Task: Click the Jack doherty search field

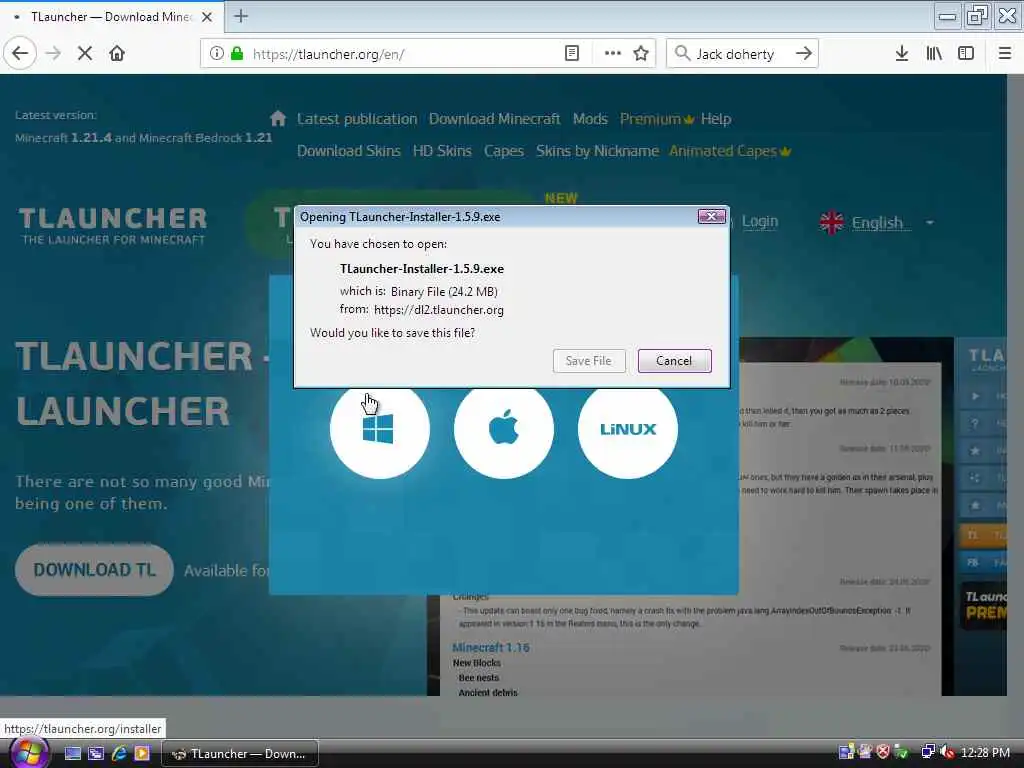Action: pos(741,54)
